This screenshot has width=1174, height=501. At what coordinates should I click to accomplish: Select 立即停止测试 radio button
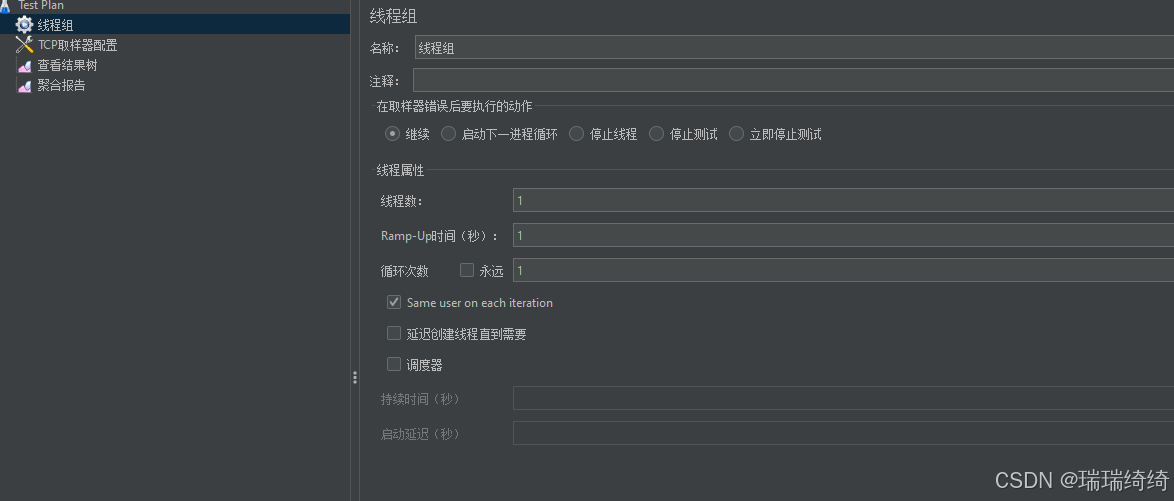tap(737, 134)
